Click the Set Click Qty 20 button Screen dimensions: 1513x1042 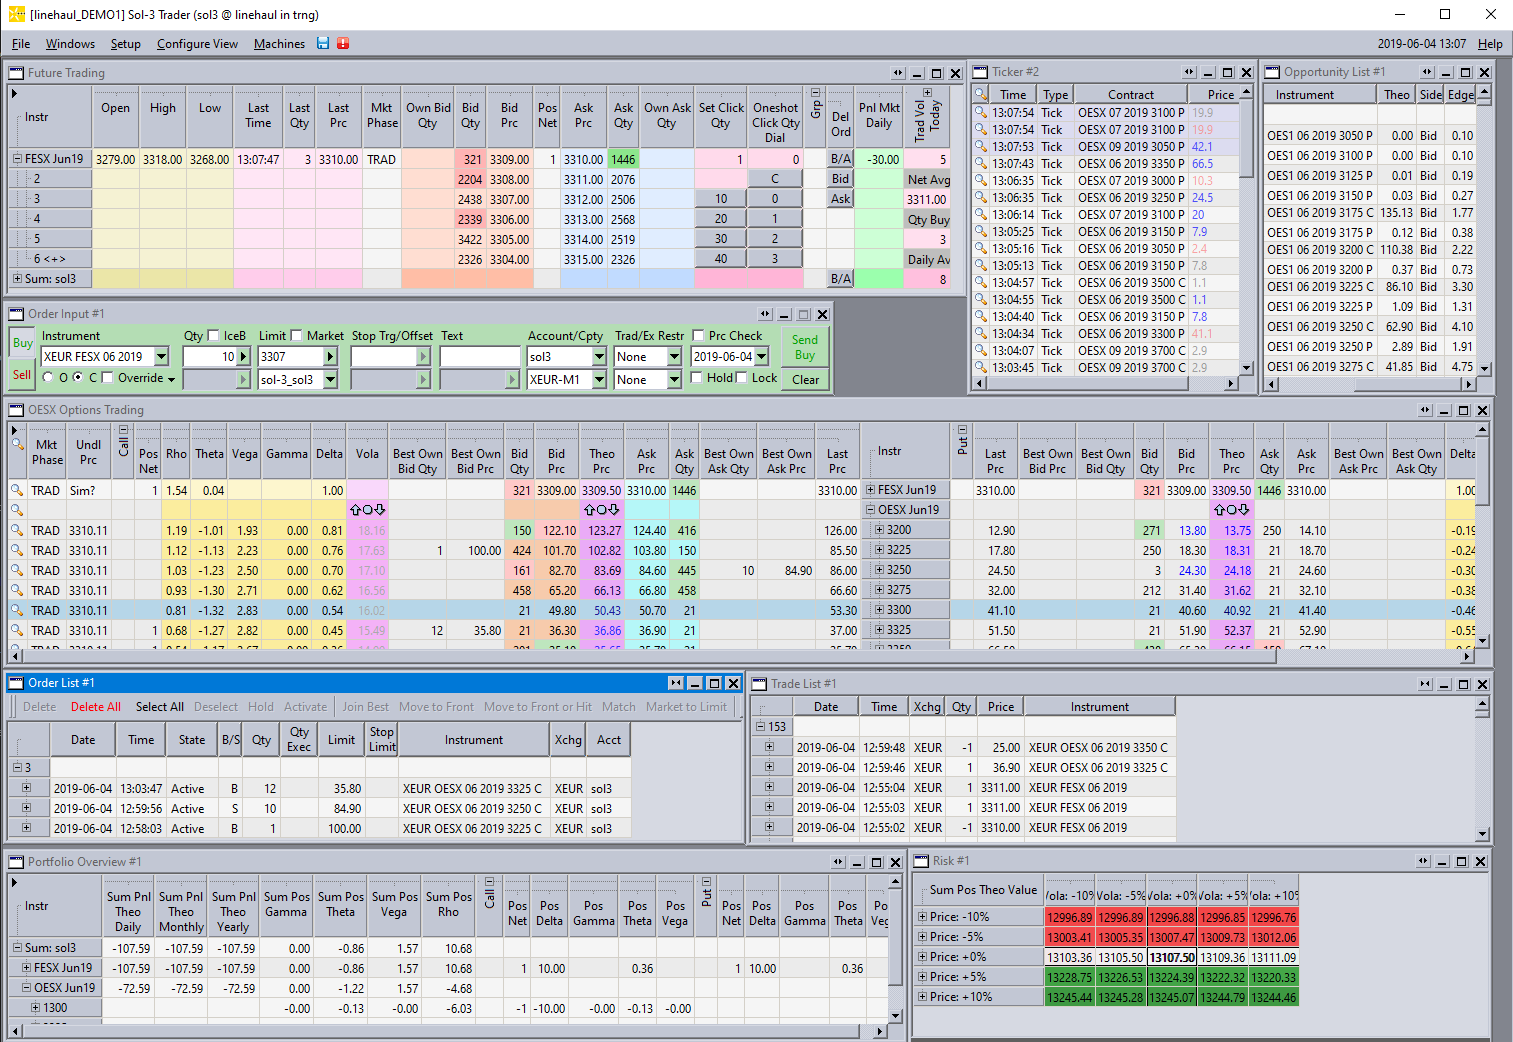tap(721, 219)
